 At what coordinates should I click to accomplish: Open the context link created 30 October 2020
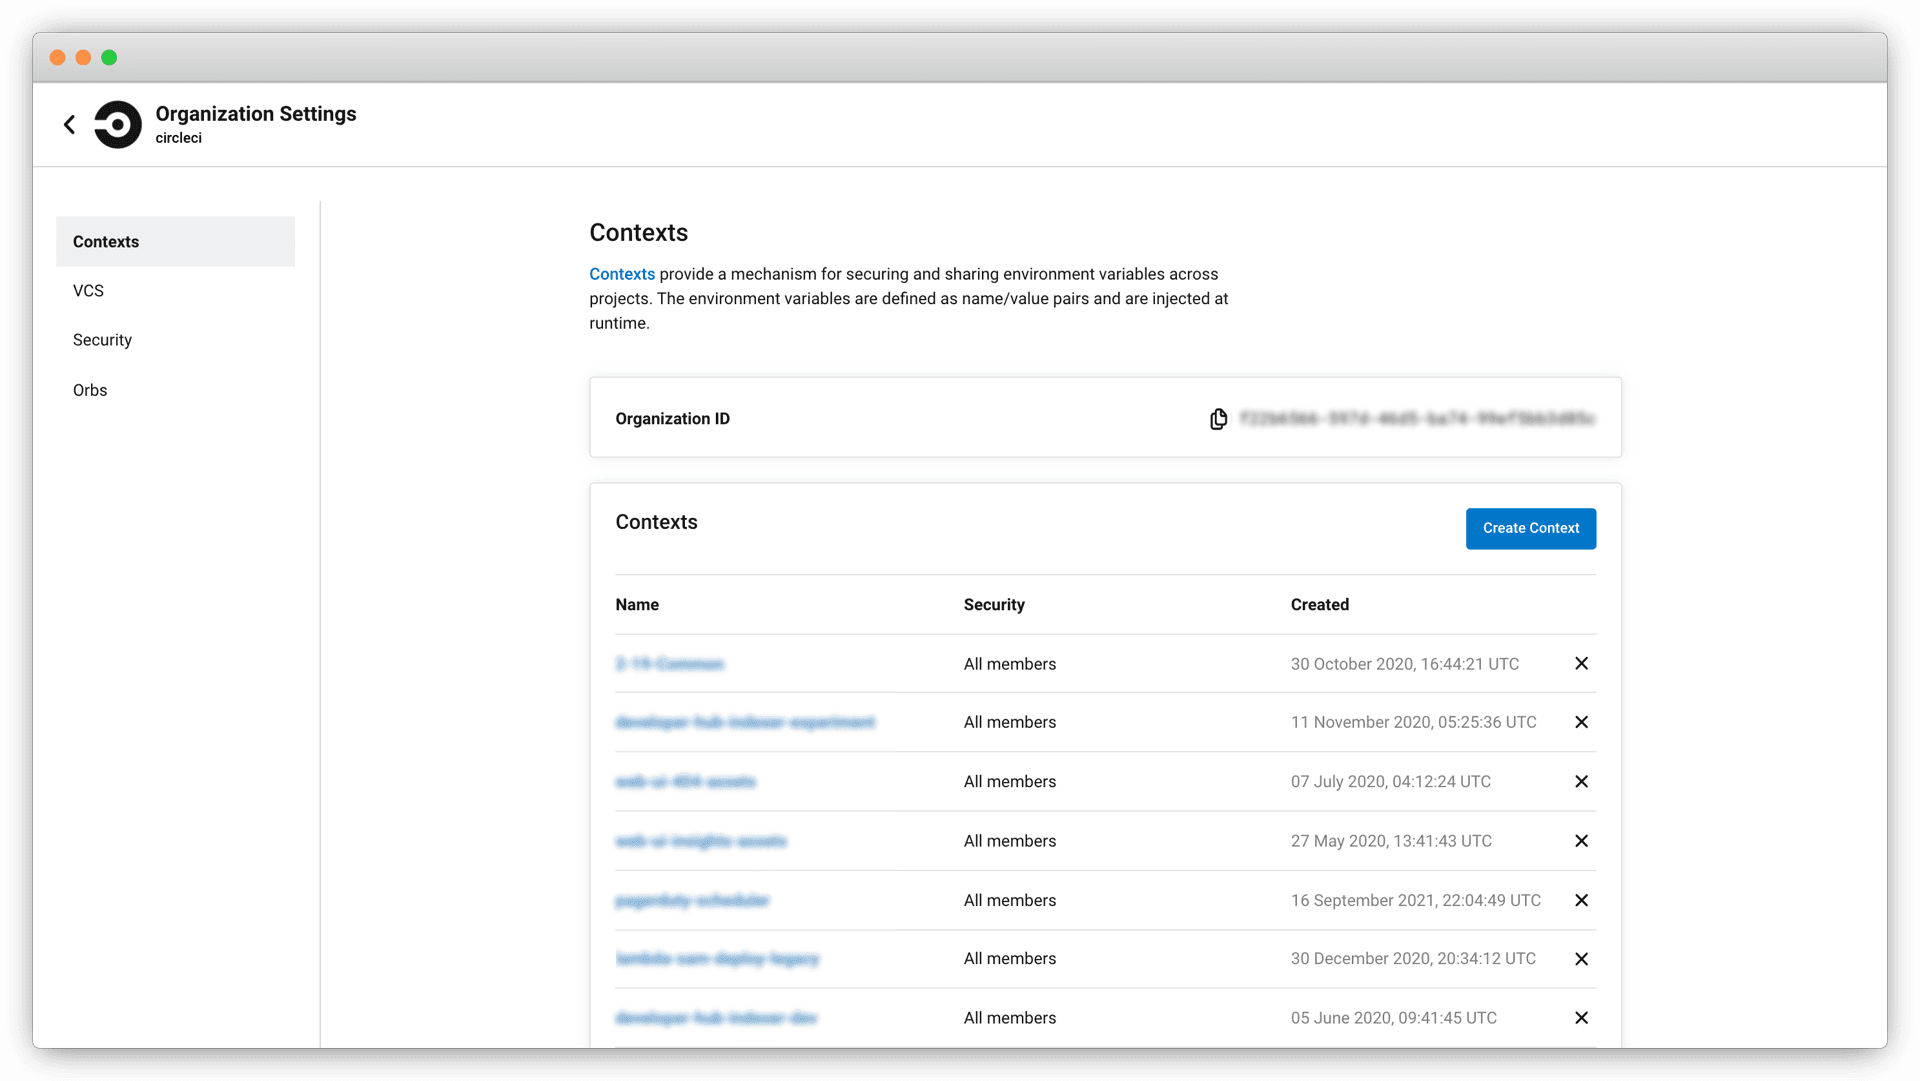(x=670, y=664)
